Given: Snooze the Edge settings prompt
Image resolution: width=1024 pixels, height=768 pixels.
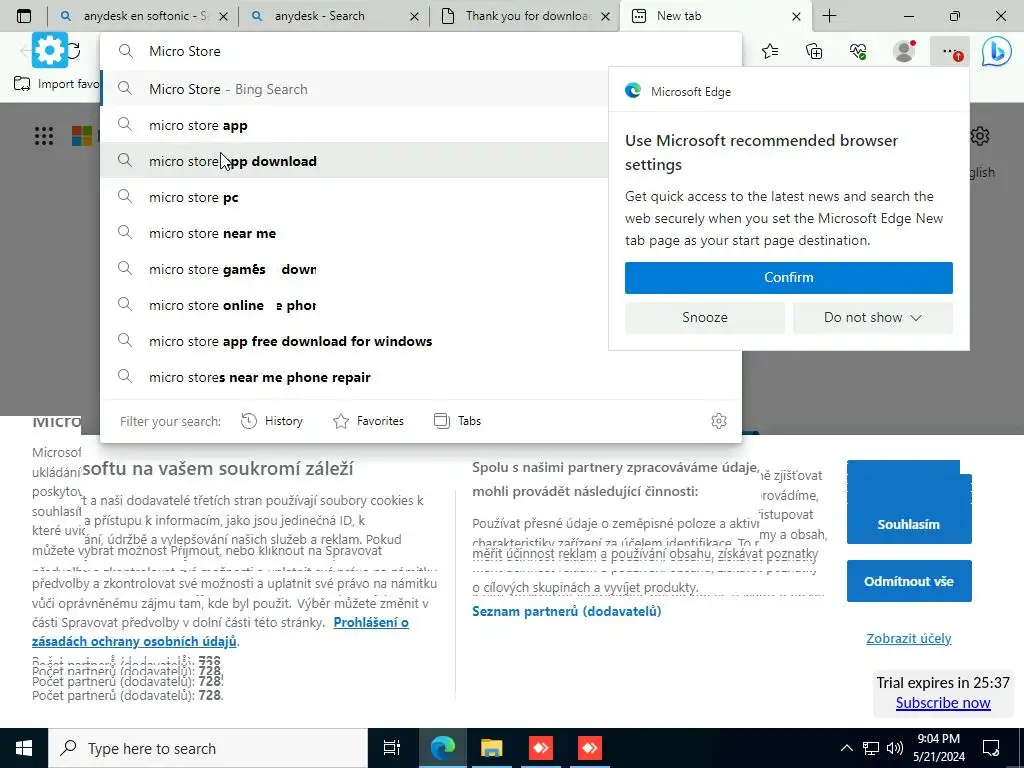Looking at the screenshot, I should click(705, 317).
